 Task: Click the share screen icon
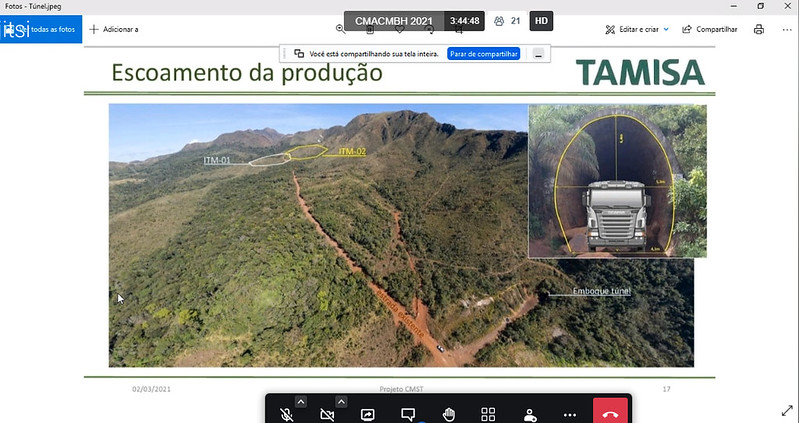tap(368, 413)
